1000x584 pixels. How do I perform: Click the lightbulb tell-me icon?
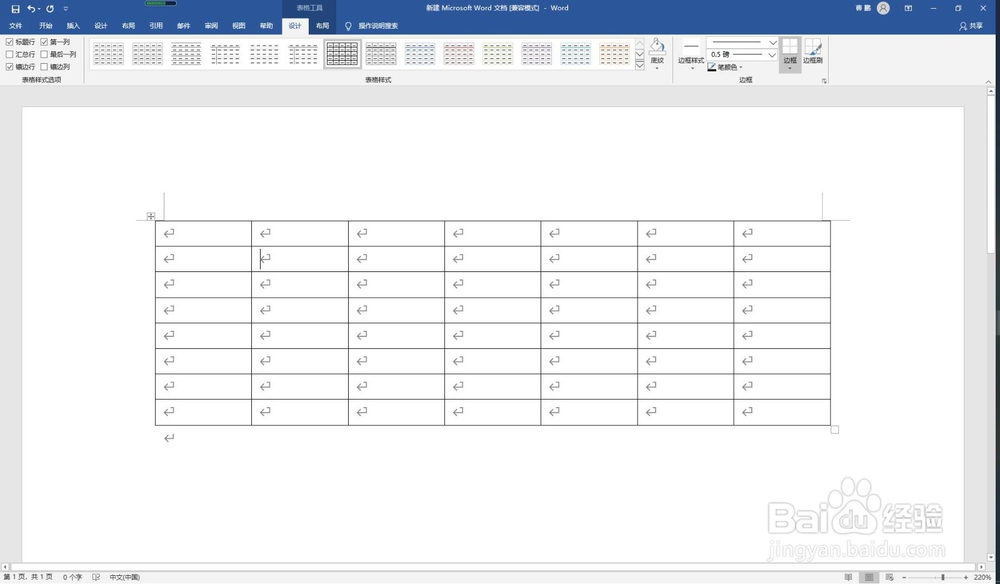click(x=348, y=26)
